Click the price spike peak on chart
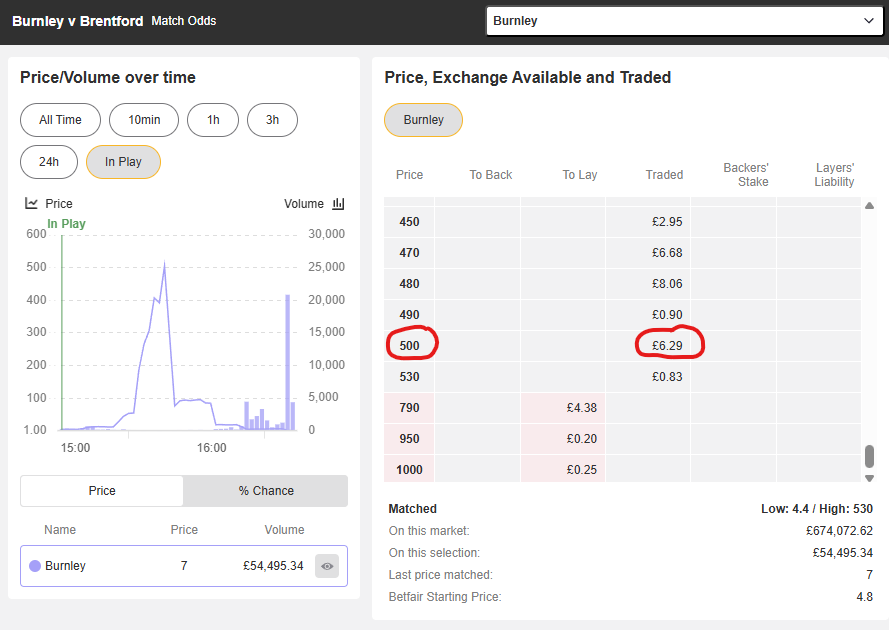Screen dimensions: 889x630 tap(164, 264)
